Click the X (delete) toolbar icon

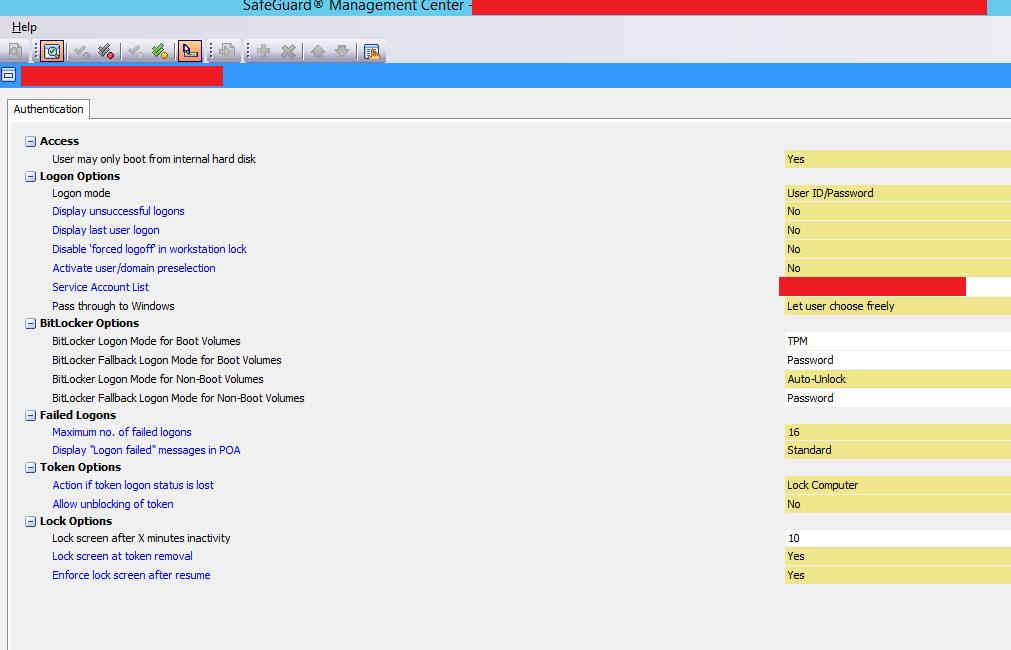pyautogui.click(x=288, y=51)
